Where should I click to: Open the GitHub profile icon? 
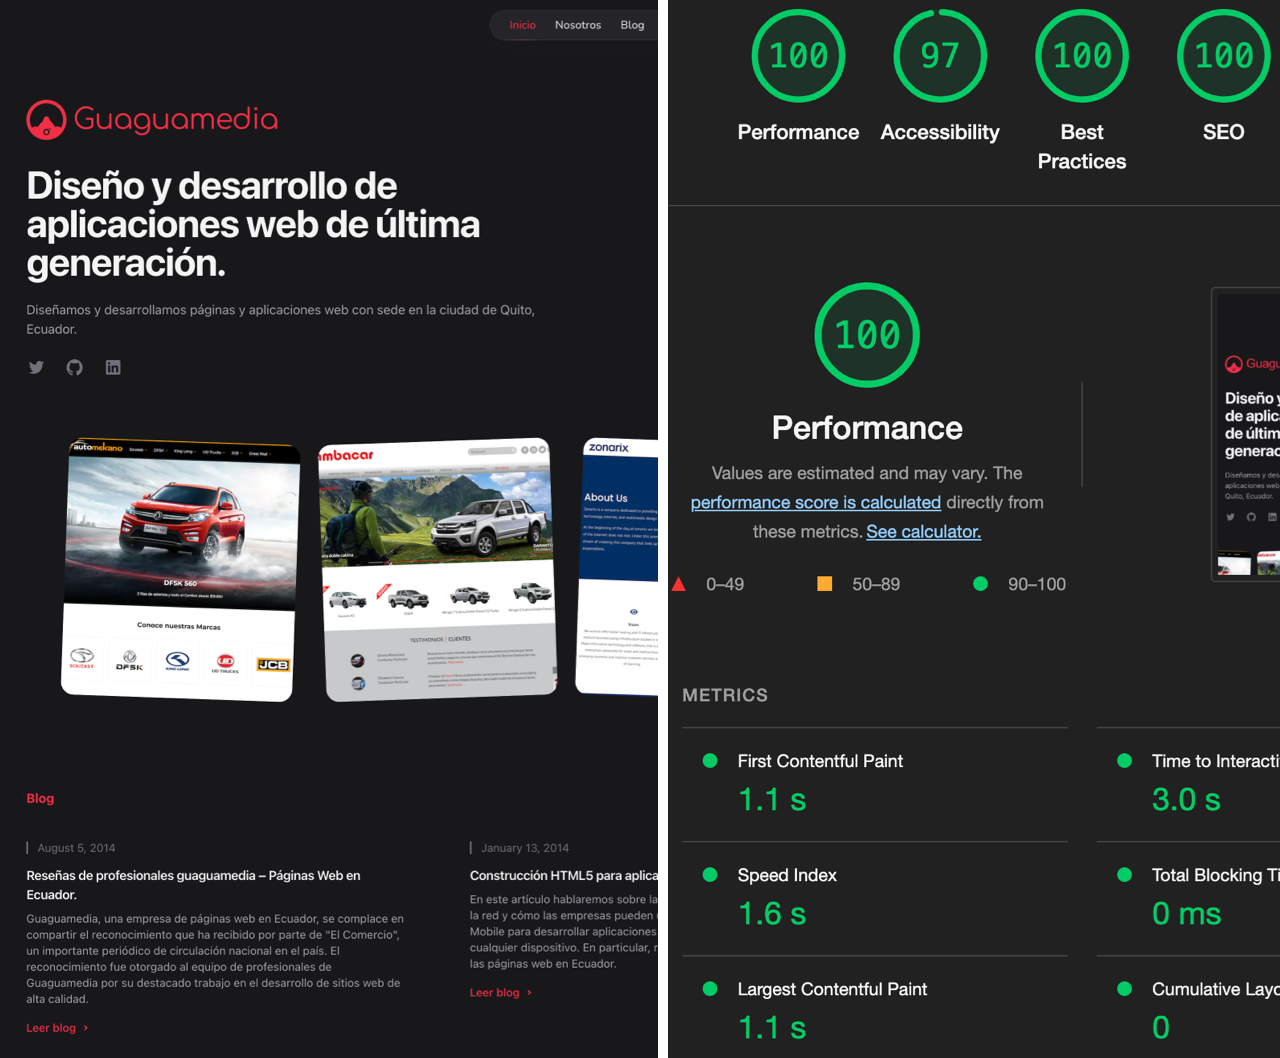click(x=74, y=367)
